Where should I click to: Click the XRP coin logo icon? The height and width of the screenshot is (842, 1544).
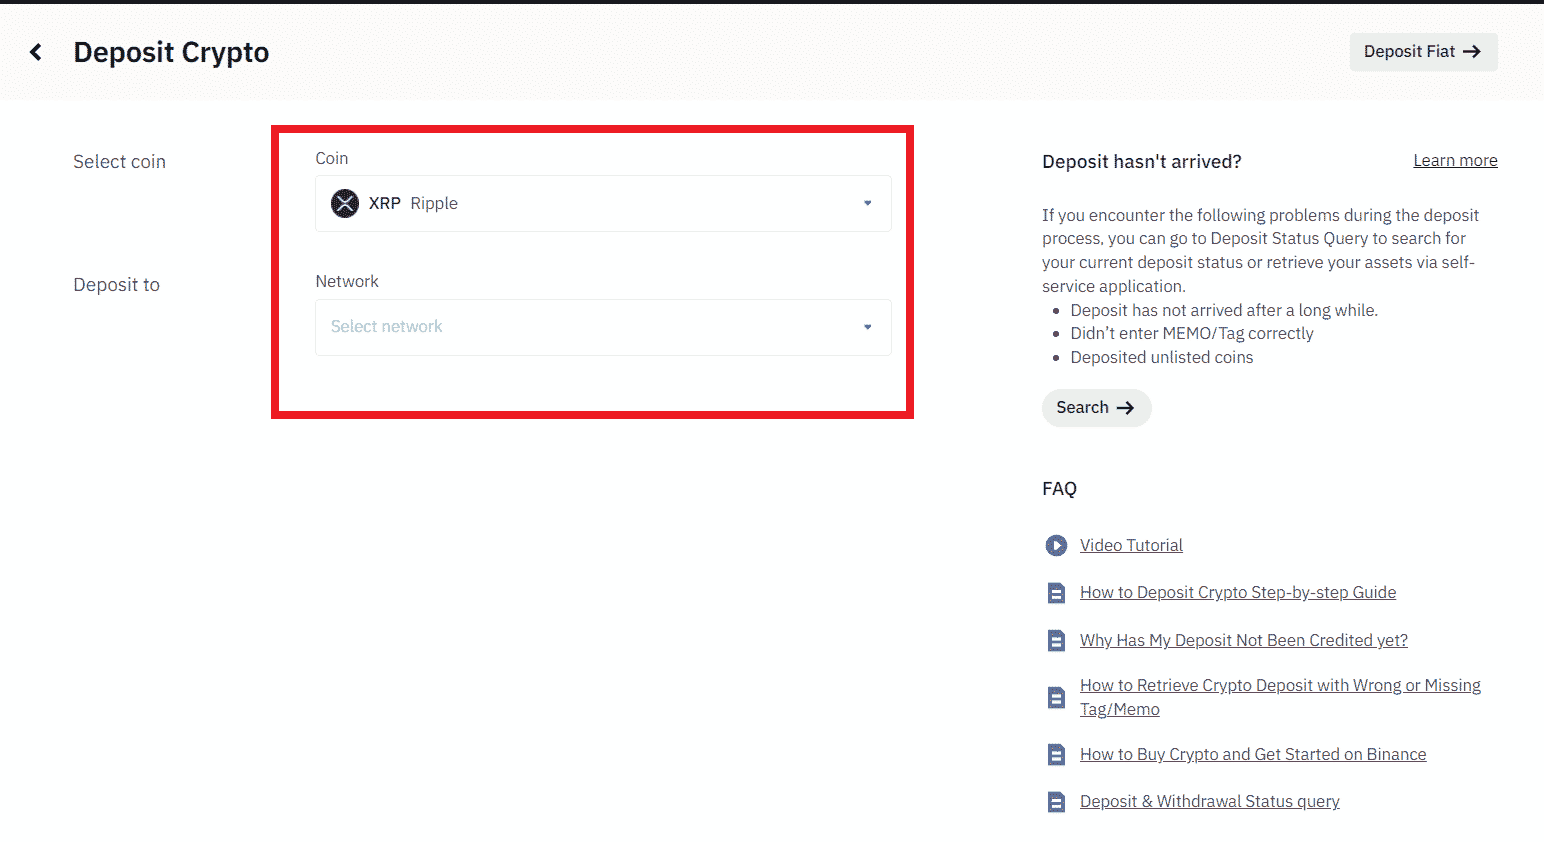[x=345, y=203]
